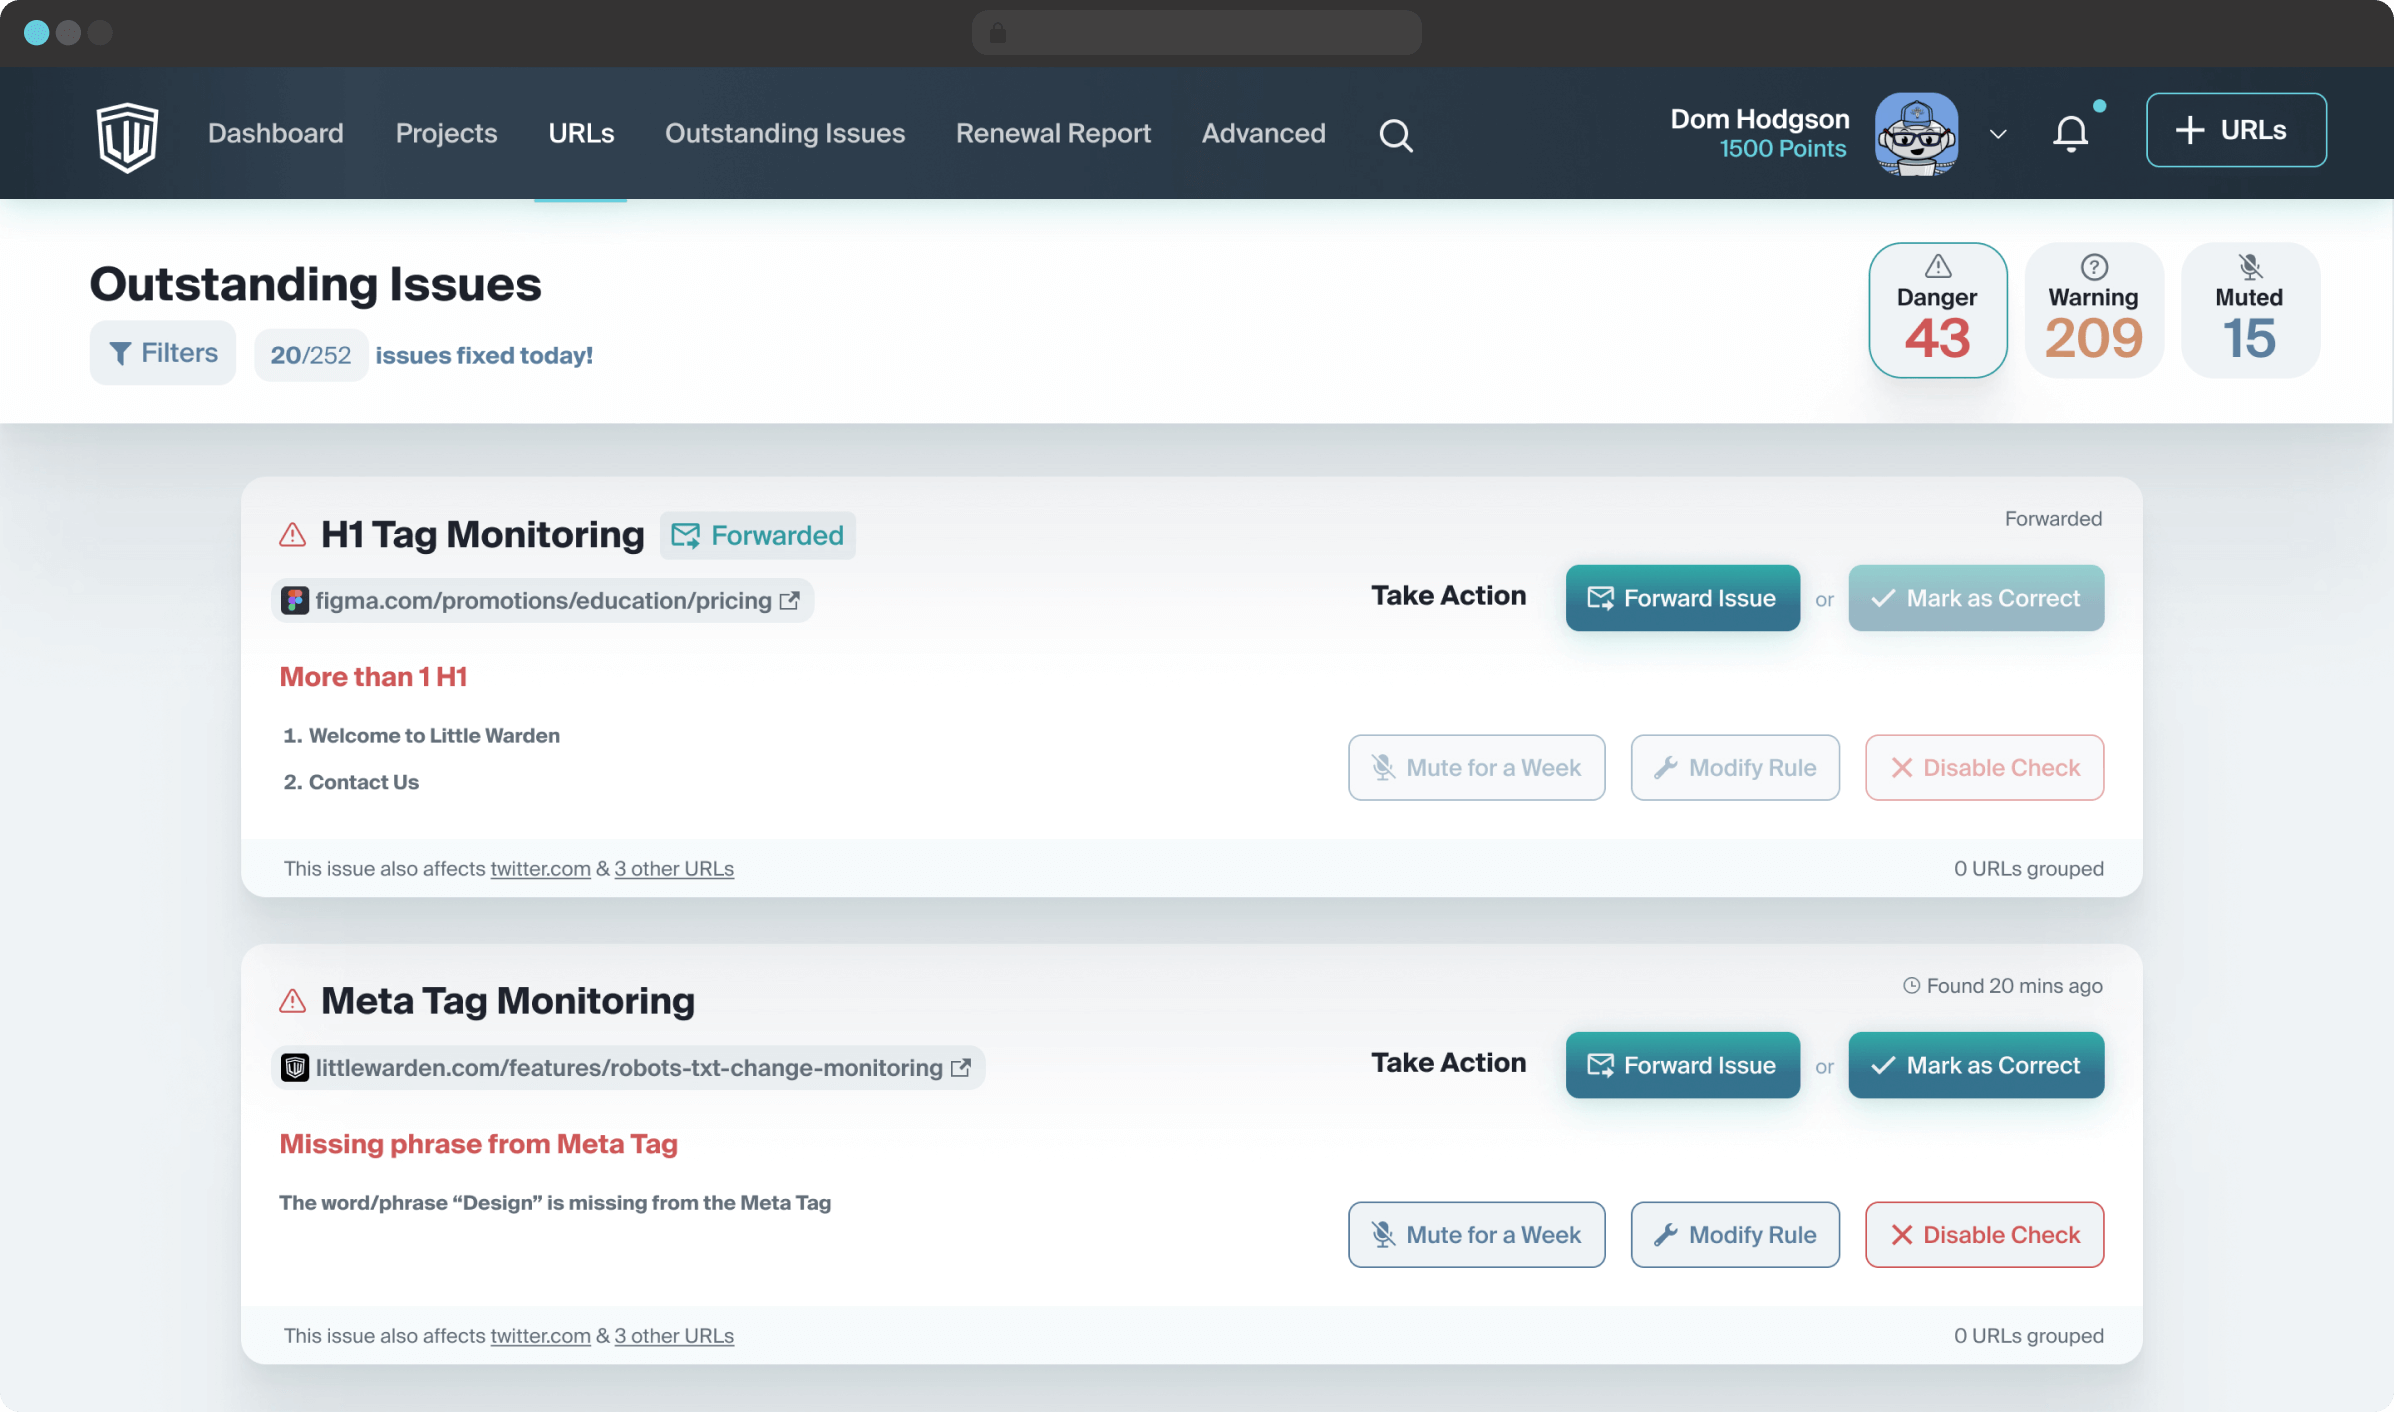
Task: Click the Little Warden favicon in URL chip
Action: [294, 1067]
